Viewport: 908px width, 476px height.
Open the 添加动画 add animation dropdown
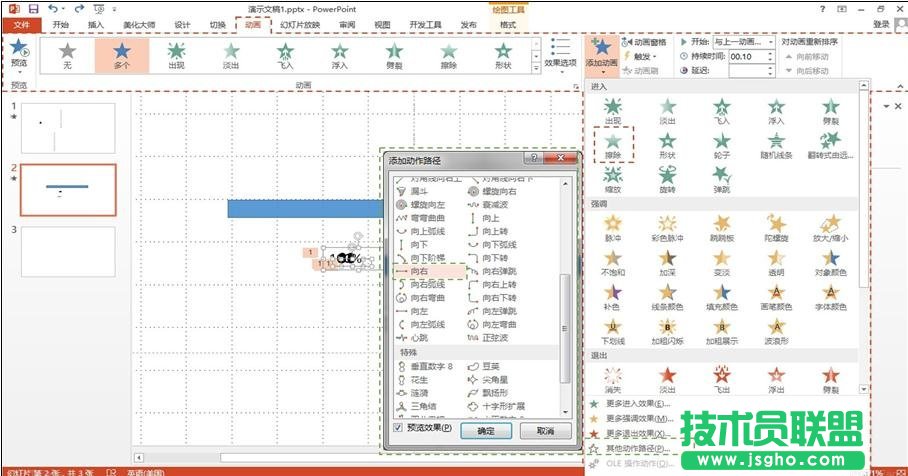pyautogui.click(x=601, y=56)
